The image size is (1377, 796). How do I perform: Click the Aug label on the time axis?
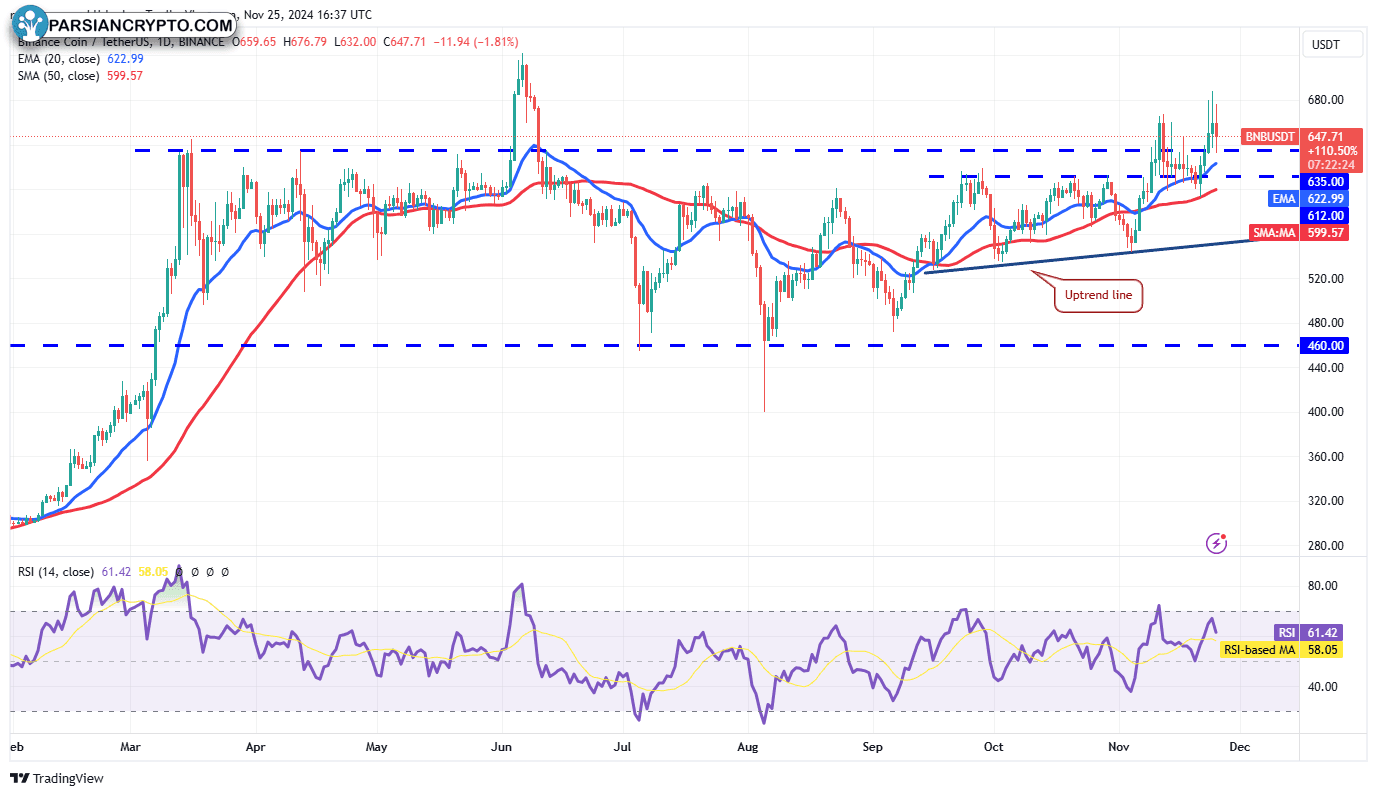coord(747,746)
